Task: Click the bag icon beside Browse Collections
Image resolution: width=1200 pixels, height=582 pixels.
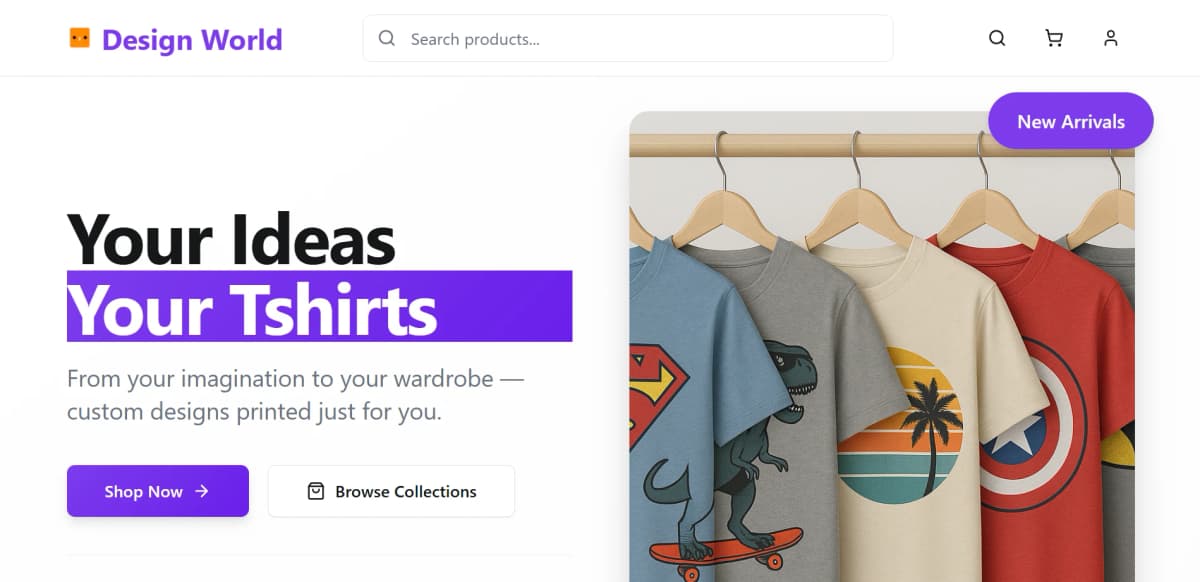Action: click(x=316, y=491)
